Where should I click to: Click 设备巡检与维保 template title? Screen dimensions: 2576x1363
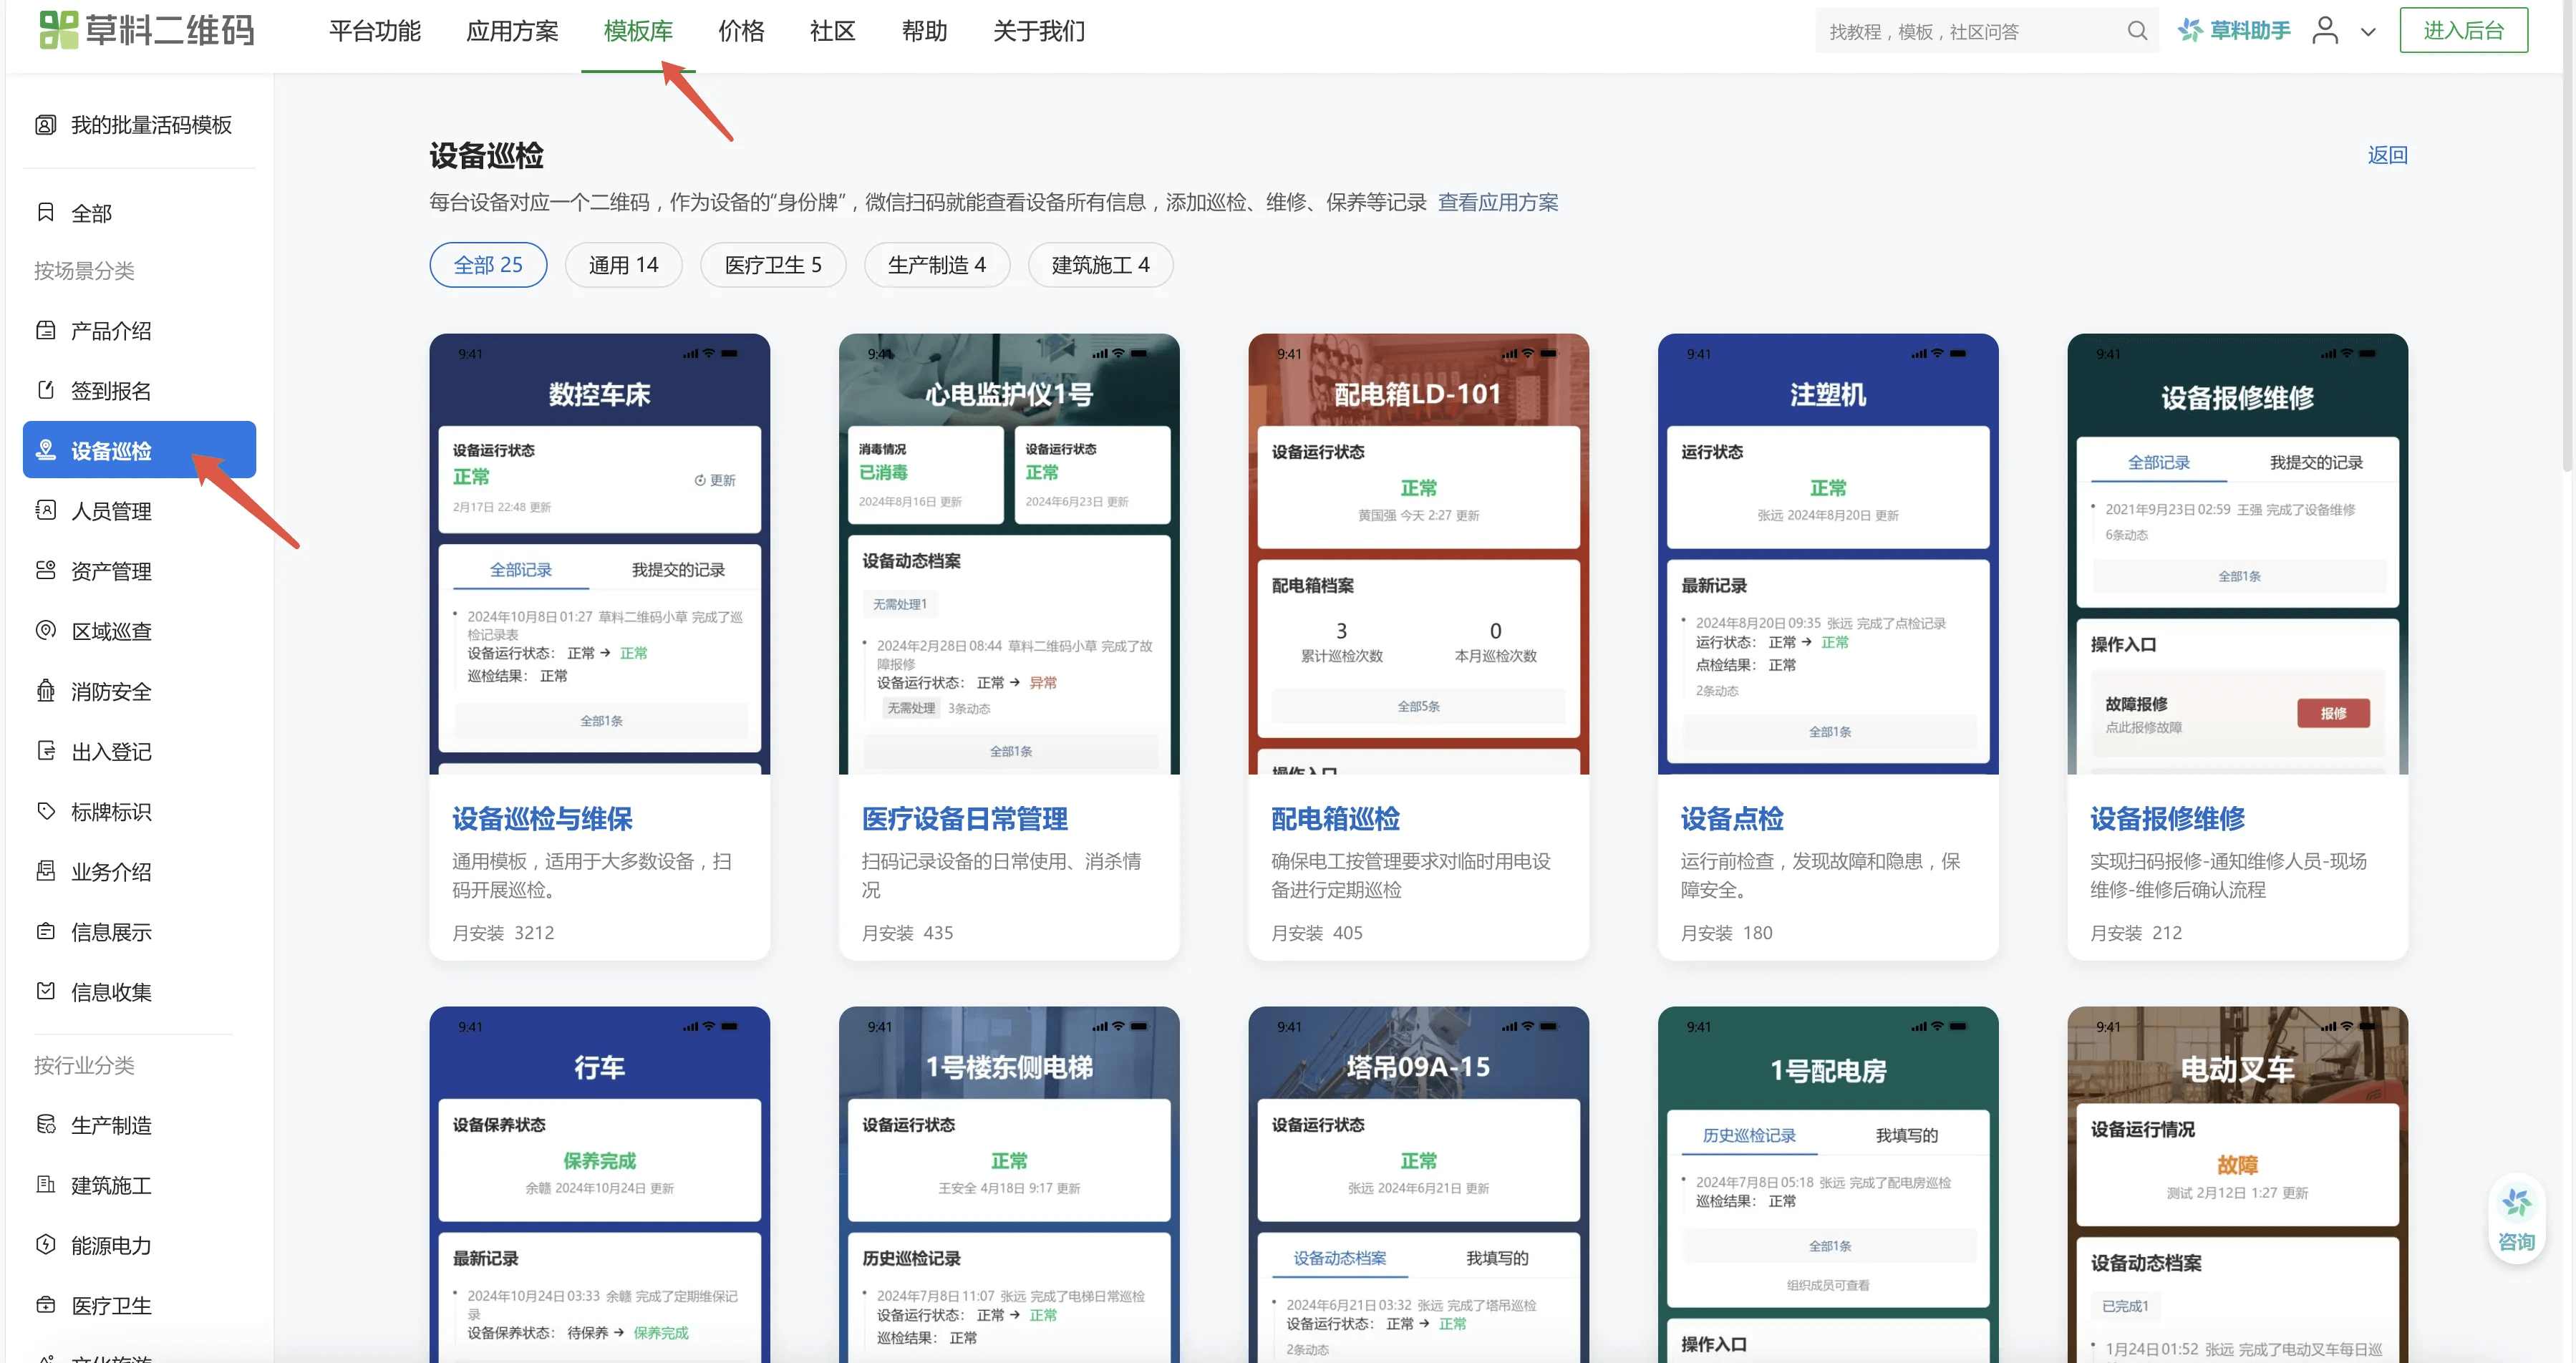[542, 819]
